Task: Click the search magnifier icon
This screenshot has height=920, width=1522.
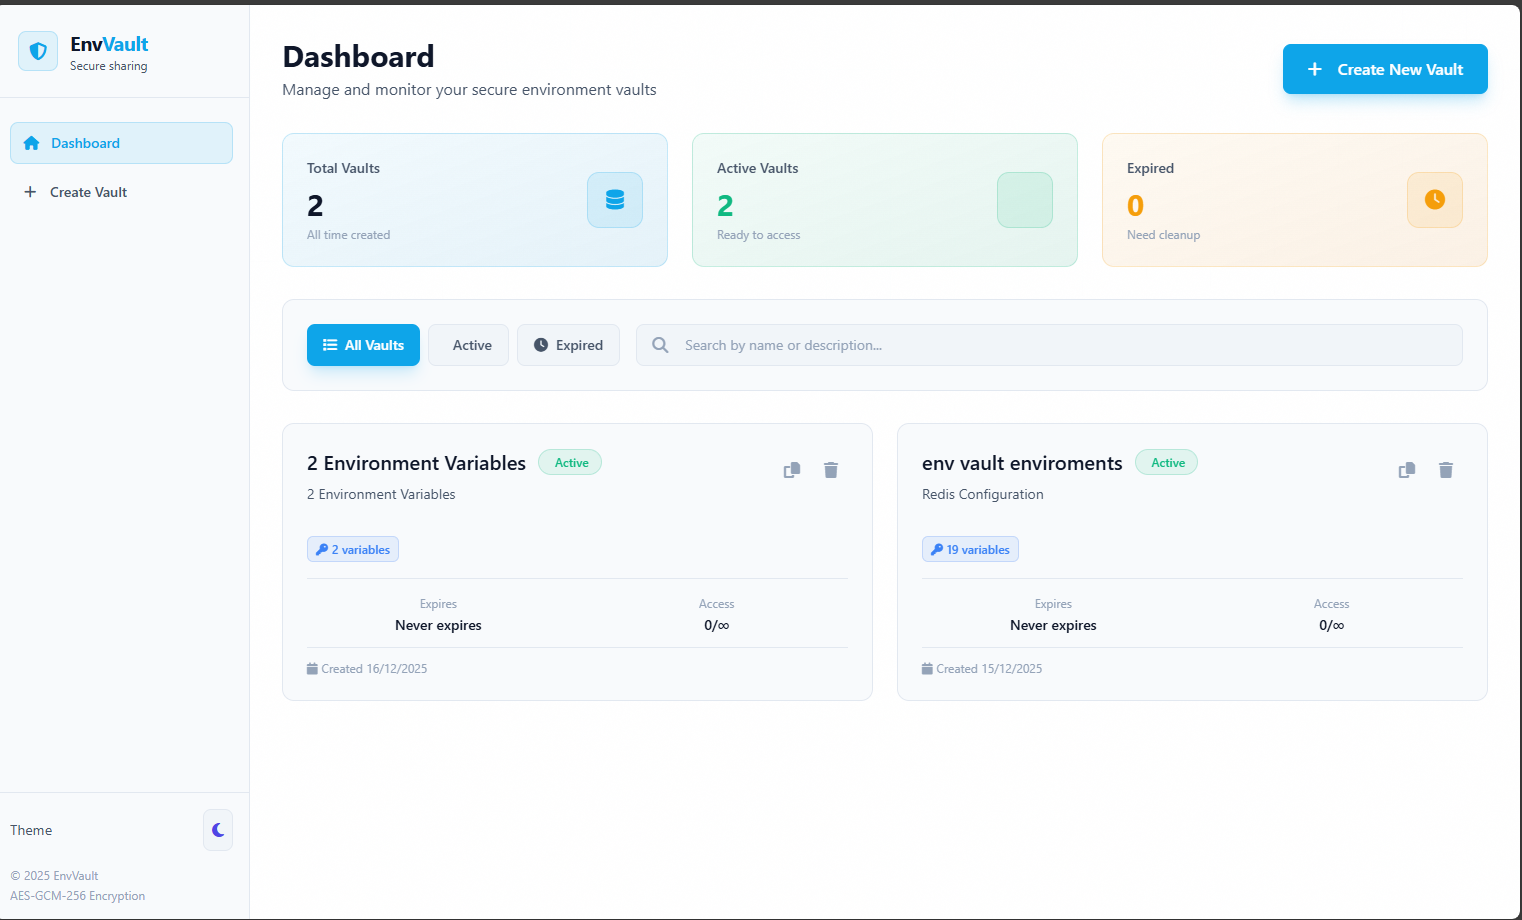Action: [x=660, y=344]
